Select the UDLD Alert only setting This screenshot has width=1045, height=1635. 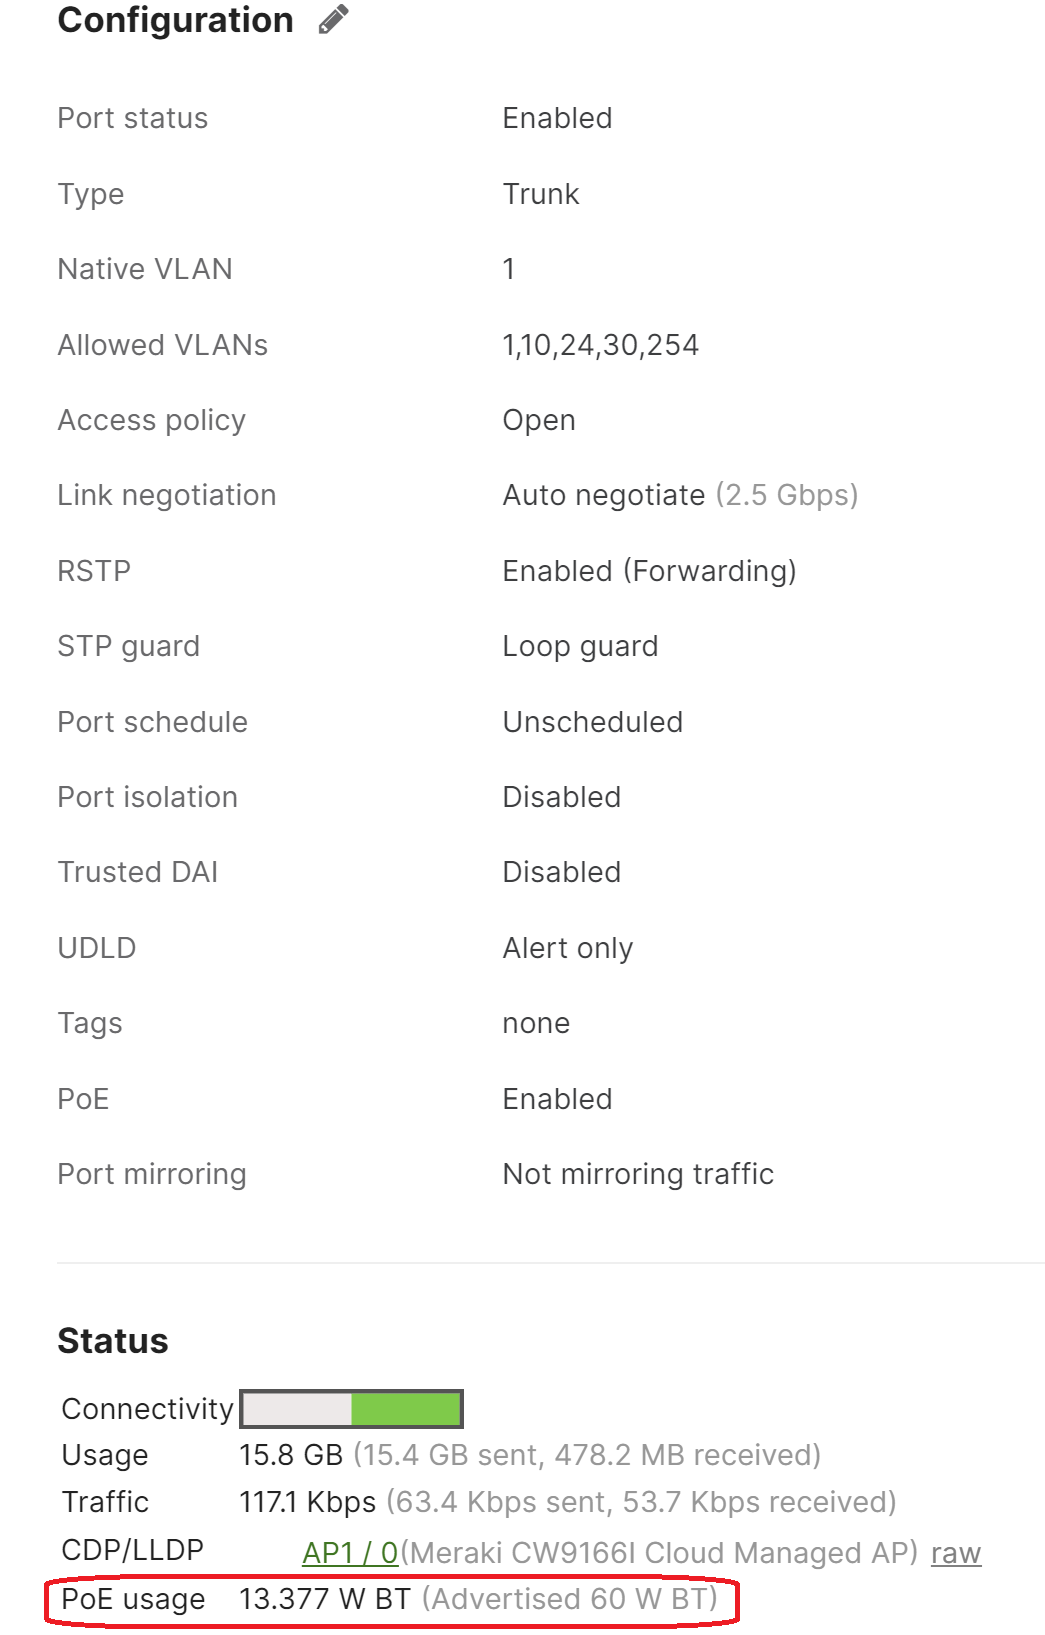(566, 947)
